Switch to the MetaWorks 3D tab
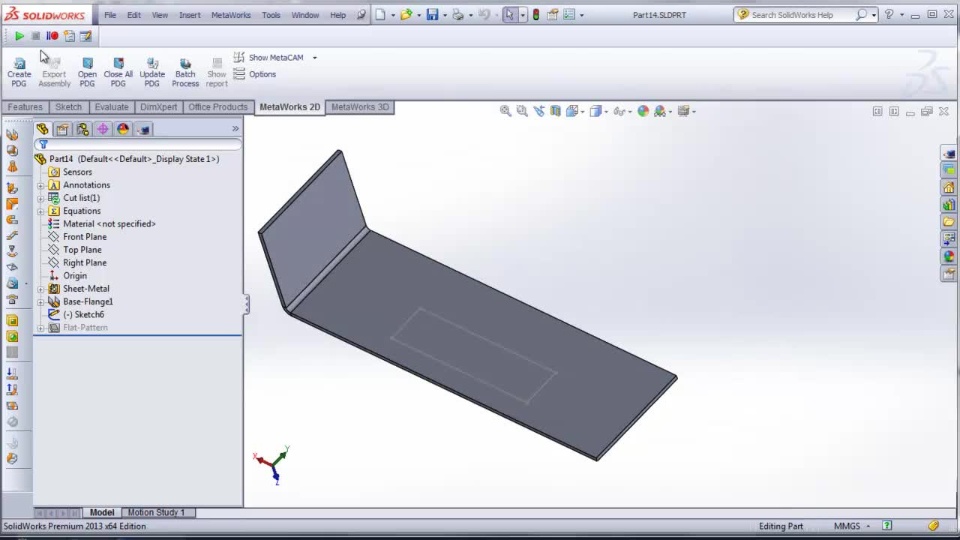The image size is (960, 540). click(x=360, y=107)
